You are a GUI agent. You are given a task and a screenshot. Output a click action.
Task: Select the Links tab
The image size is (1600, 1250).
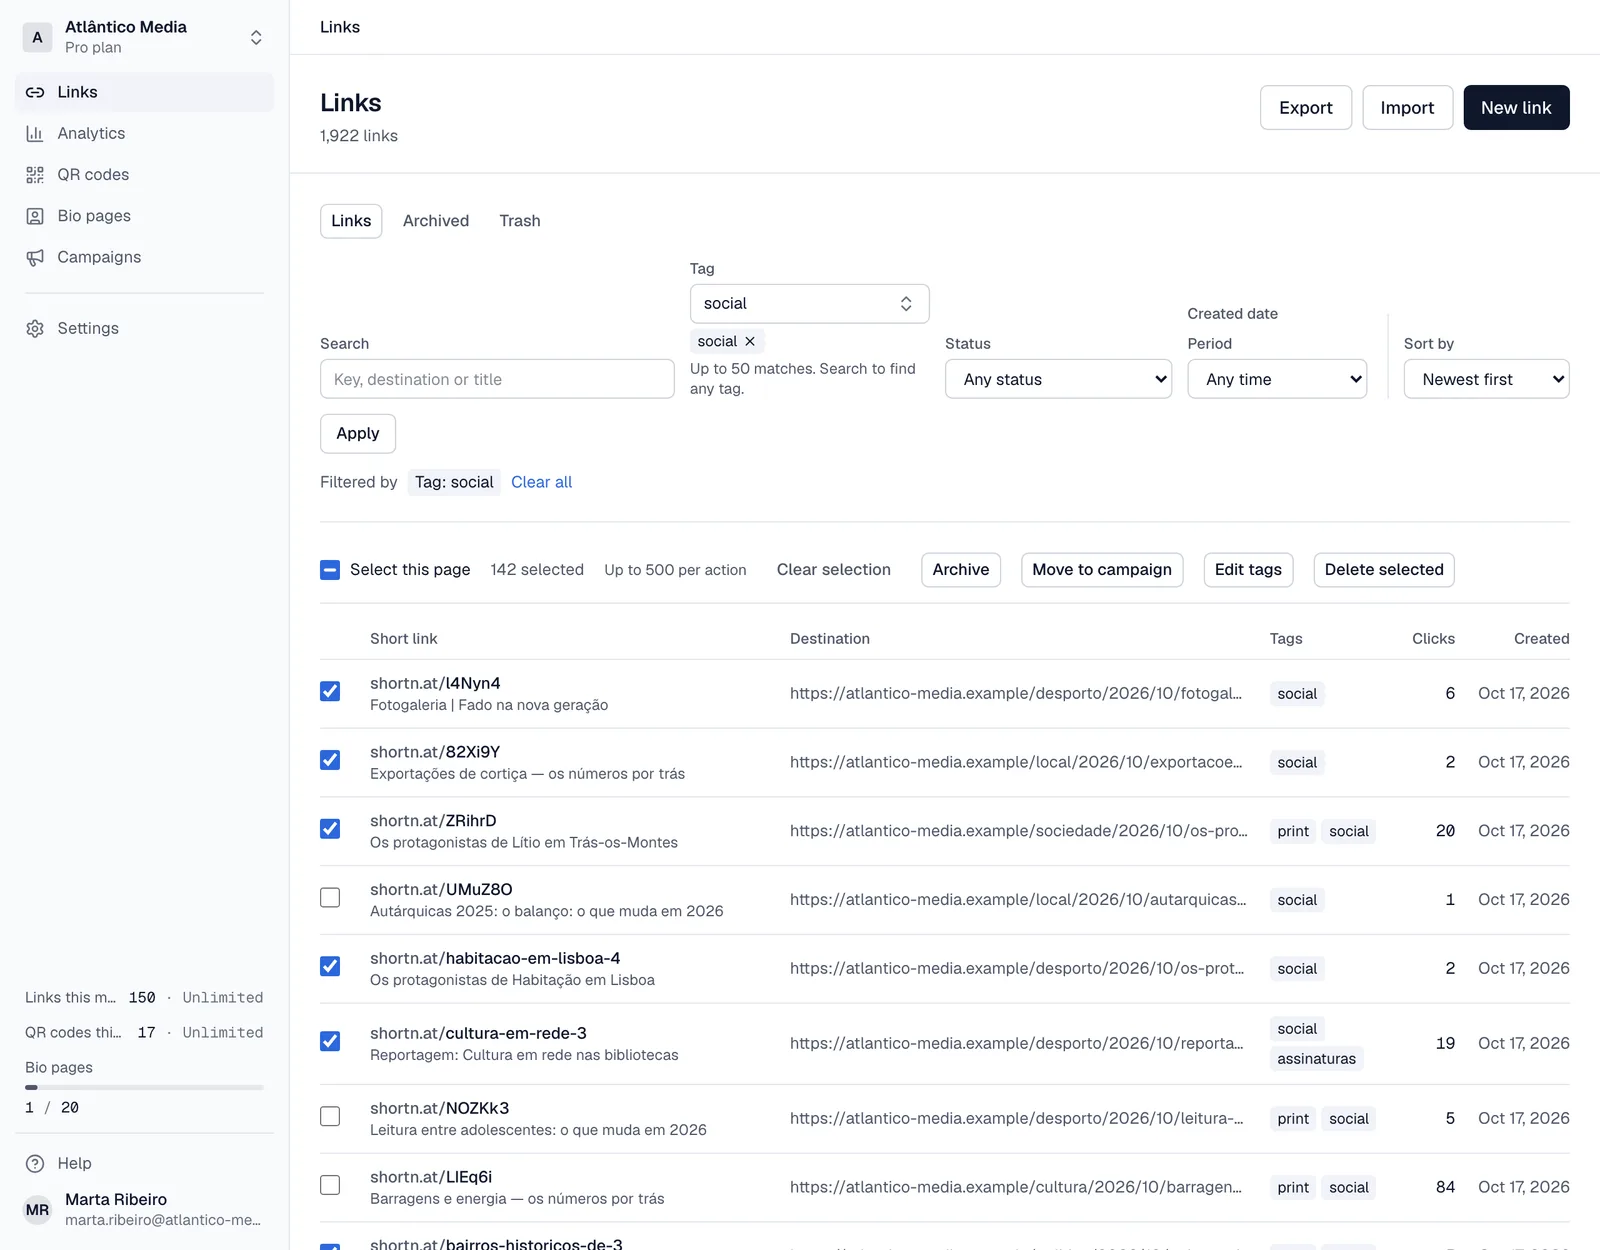point(351,221)
